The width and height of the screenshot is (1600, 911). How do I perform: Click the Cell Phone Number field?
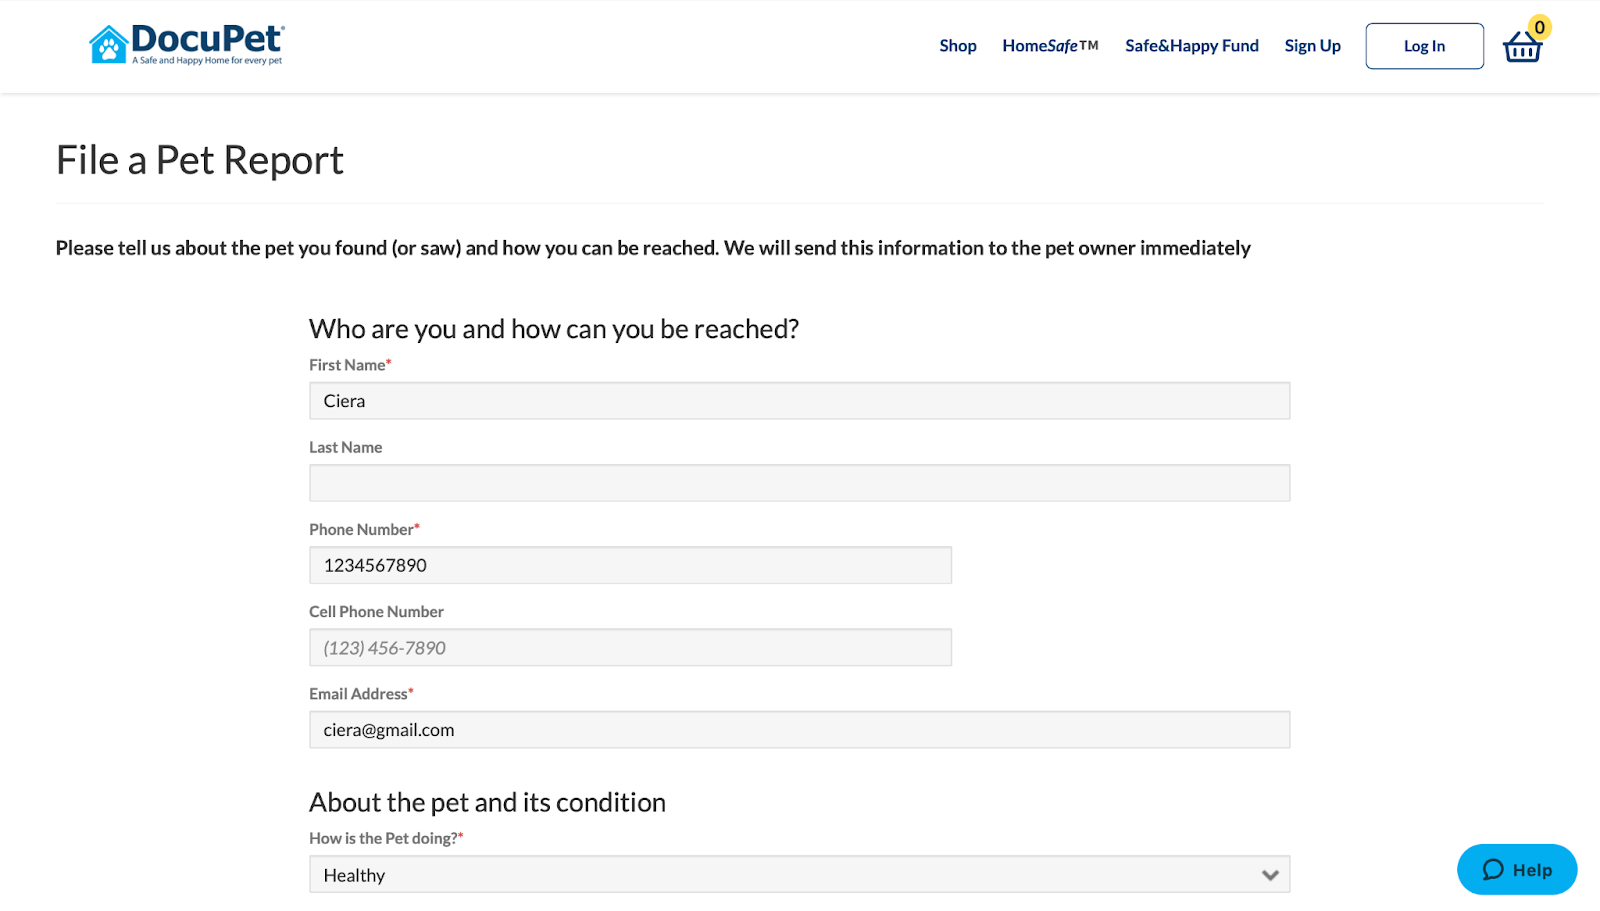pos(630,647)
